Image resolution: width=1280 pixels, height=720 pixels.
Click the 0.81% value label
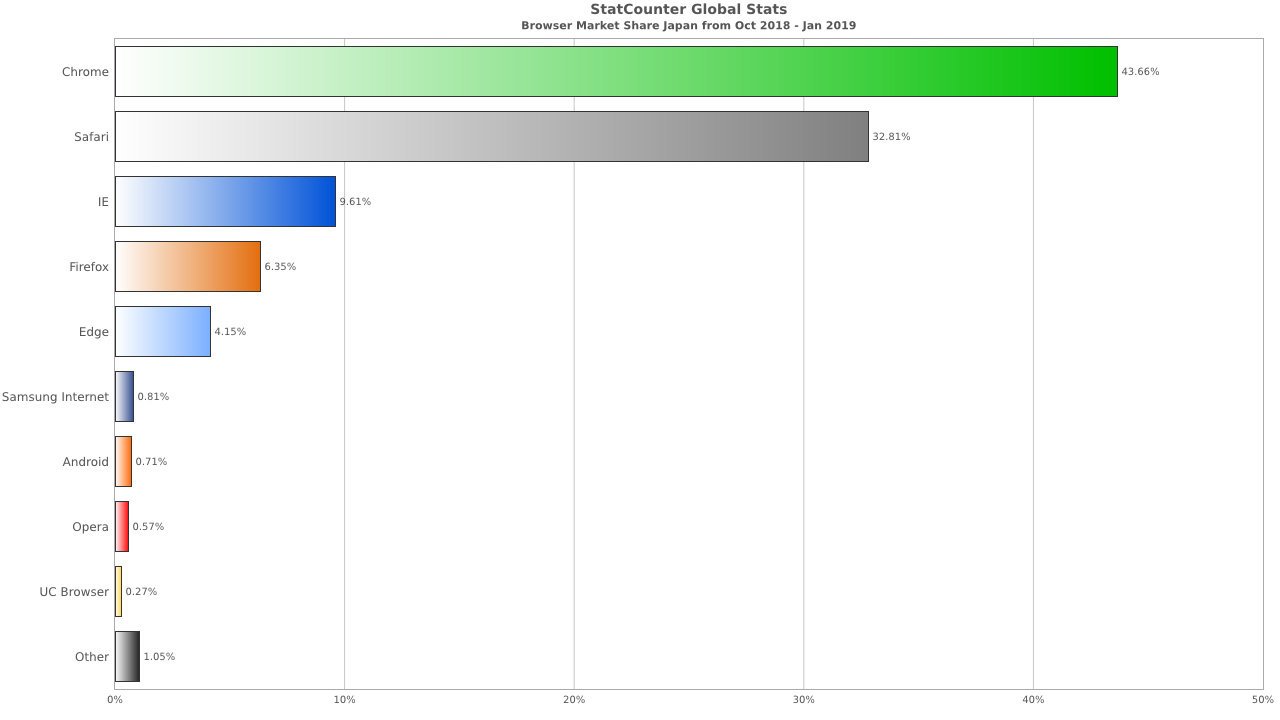153,397
